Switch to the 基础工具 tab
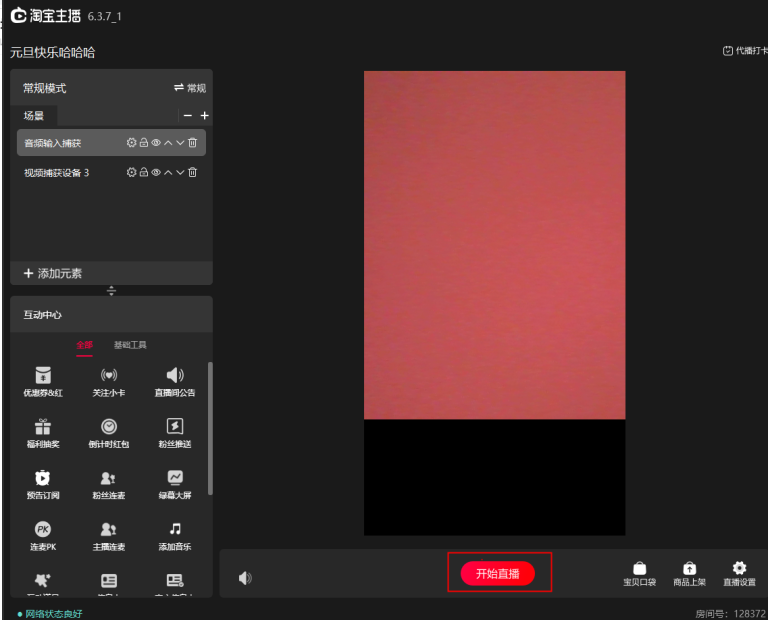The width and height of the screenshot is (768, 620). [x=130, y=345]
